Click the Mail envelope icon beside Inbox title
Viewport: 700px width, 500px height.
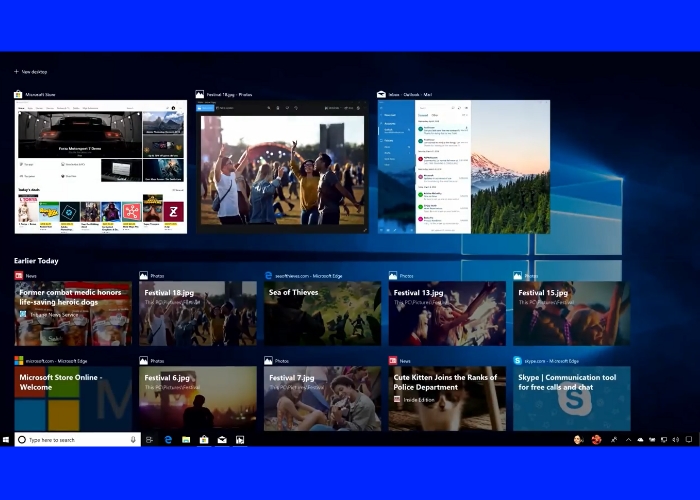tap(381, 94)
